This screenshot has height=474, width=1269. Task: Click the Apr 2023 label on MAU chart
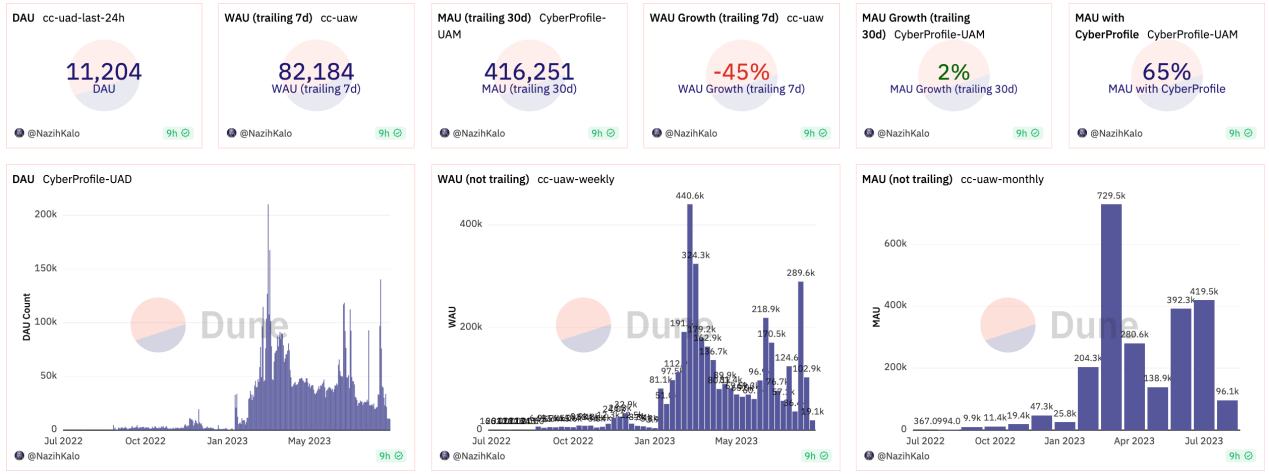tap(1134, 439)
